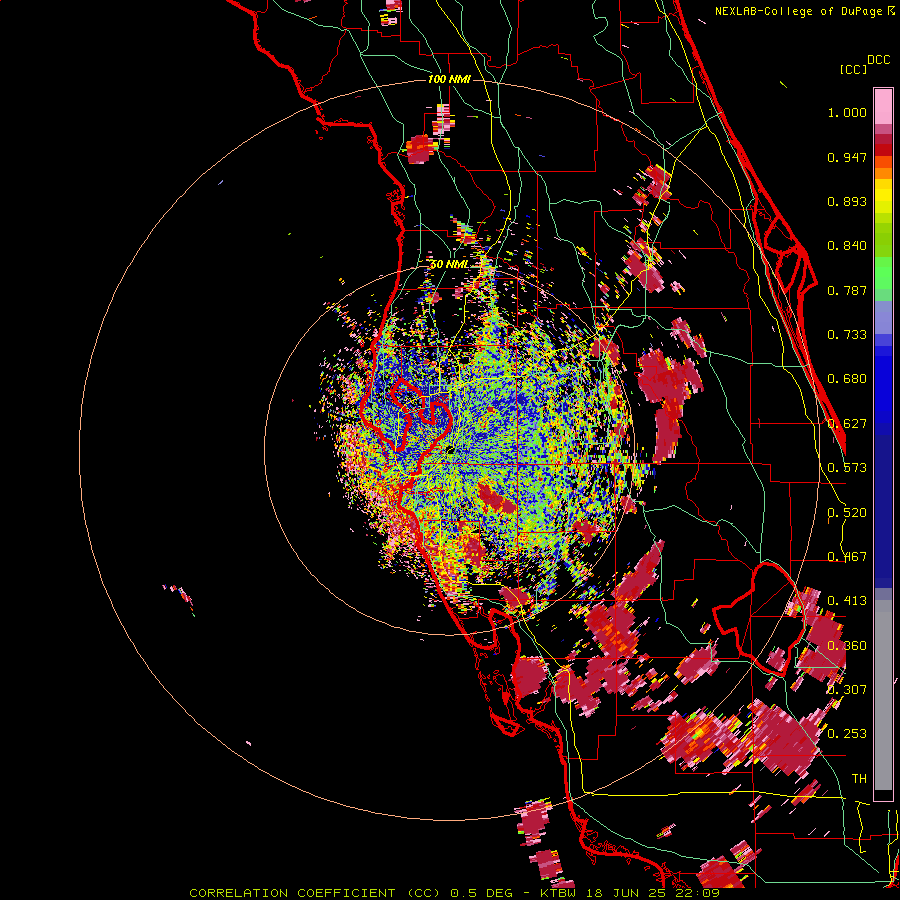Viewport: 900px width, 900px height.
Task: Pick the light pink band of color scale
Action: [883, 107]
